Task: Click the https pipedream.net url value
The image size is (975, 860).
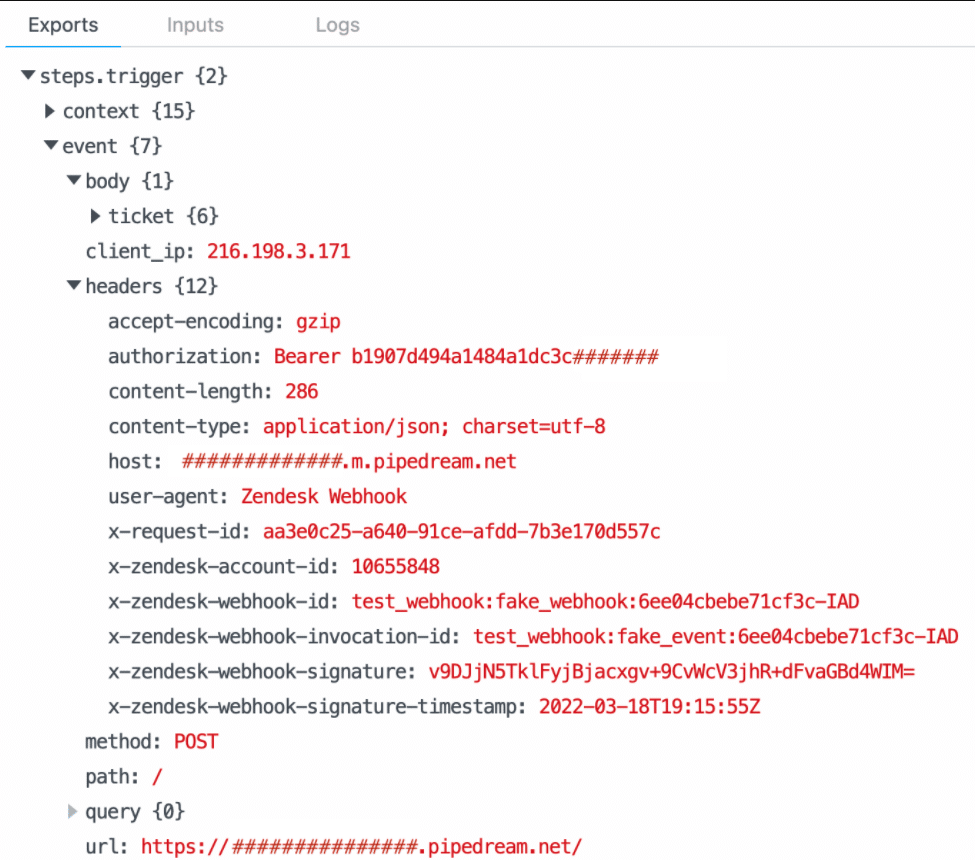Action: click(x=361, y=846)
